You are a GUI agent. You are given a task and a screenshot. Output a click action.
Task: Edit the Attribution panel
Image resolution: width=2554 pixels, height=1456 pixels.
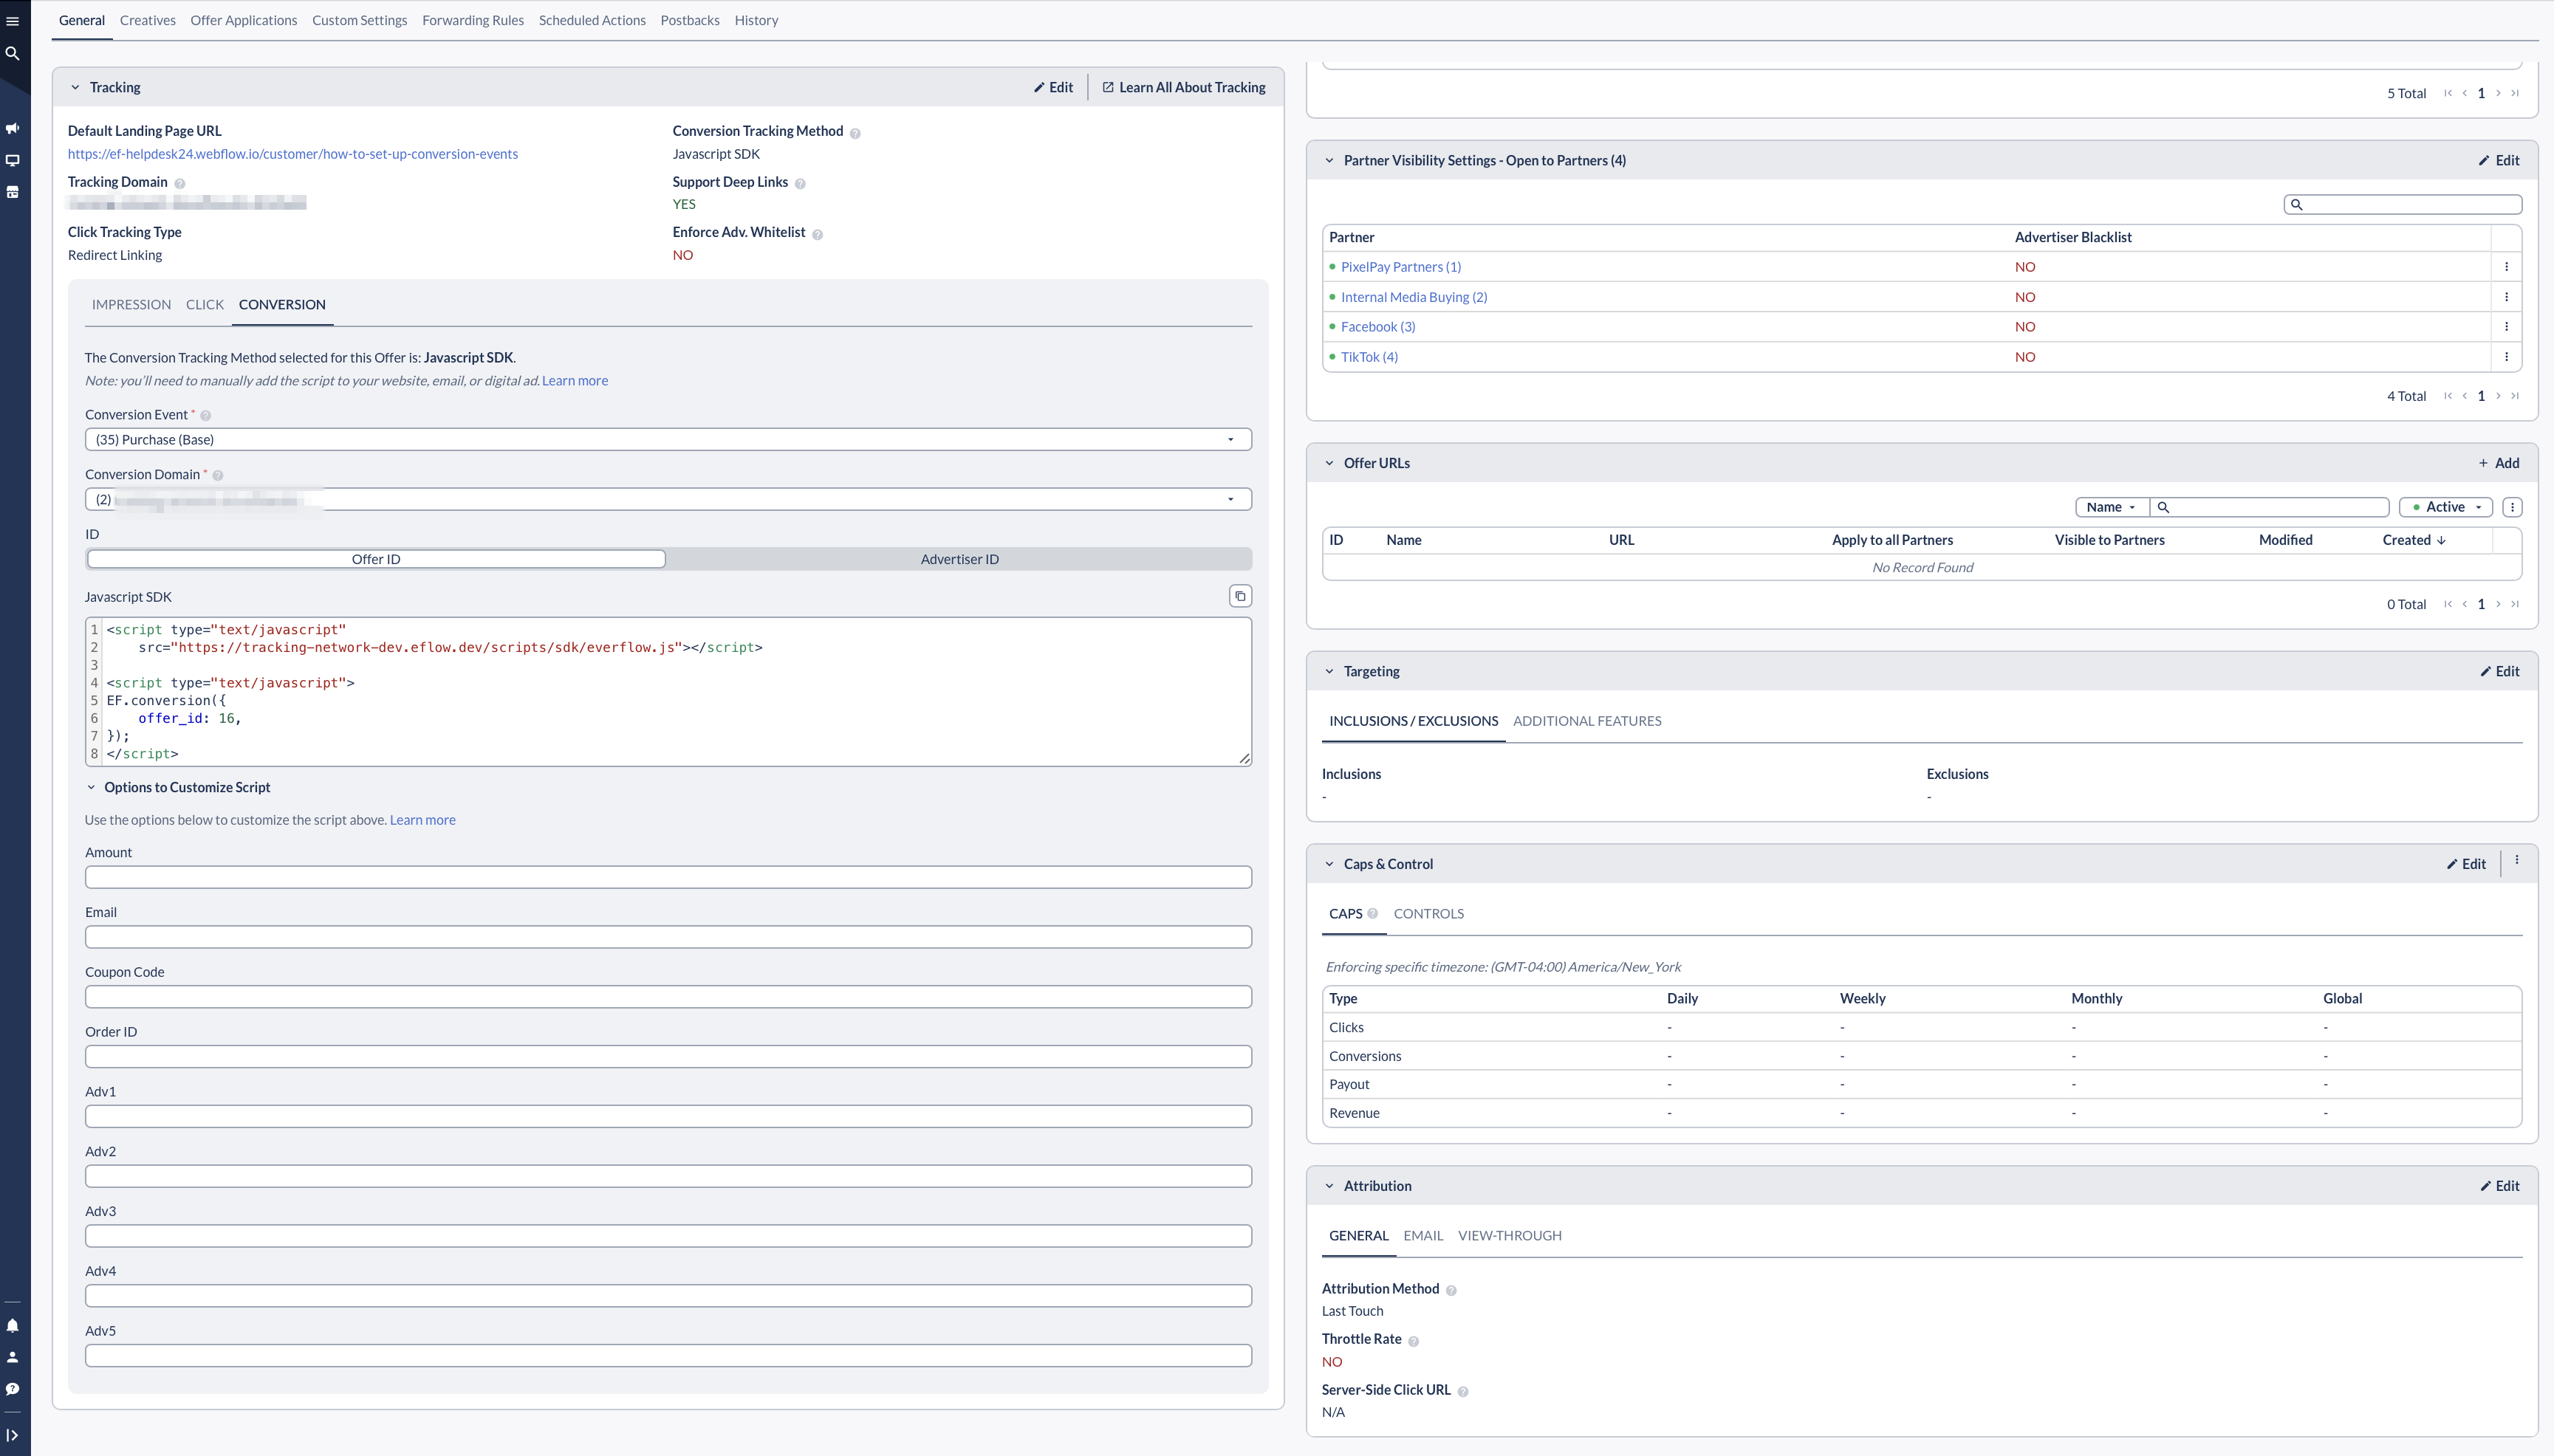coord(2498,1186)
